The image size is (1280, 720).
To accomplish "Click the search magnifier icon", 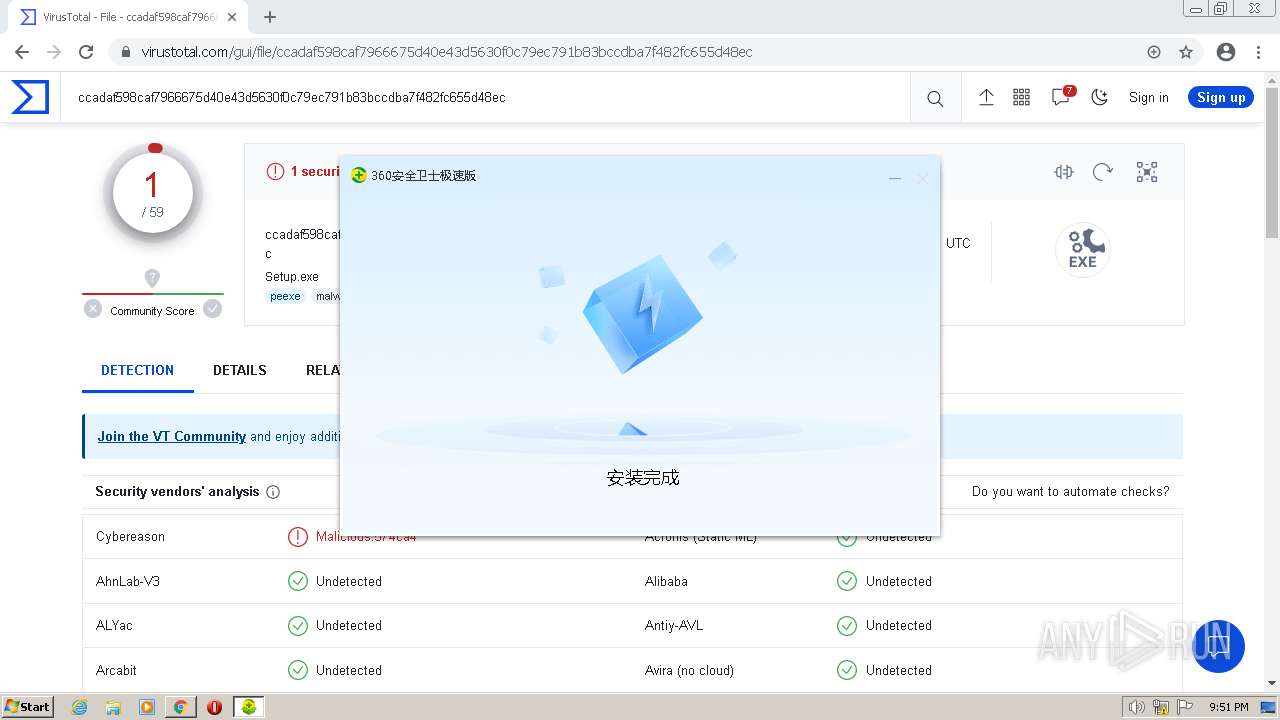I will pyautogui.click(x=935, y=98).
